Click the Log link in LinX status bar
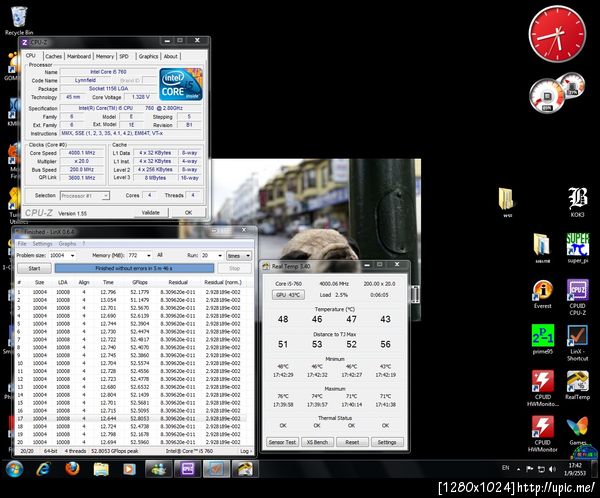The image size is (600, 498). pyautogui.click(x=245, y=451)
